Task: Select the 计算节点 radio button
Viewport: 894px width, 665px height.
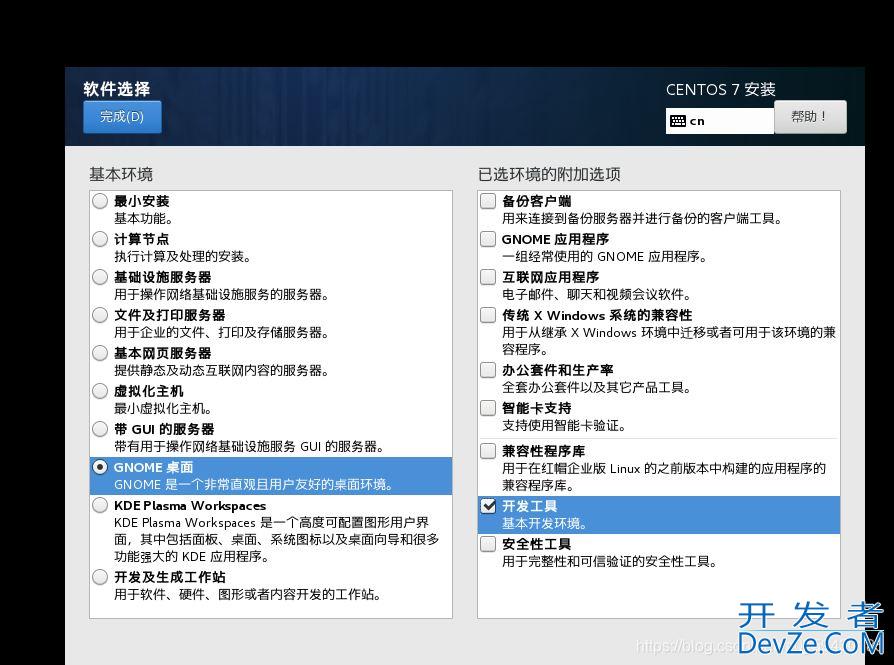Action: (x=100, y=239)
